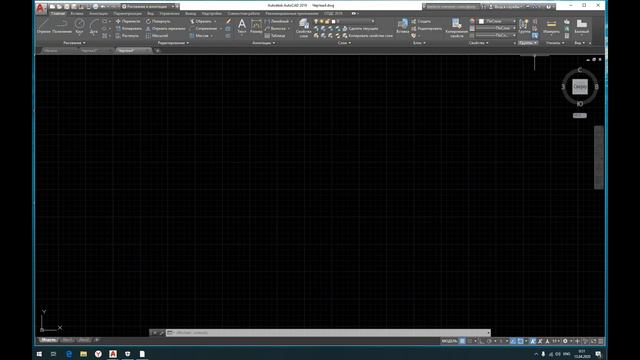
Task: Click the Перенести (Move) tool
Action: click(128, 21)
